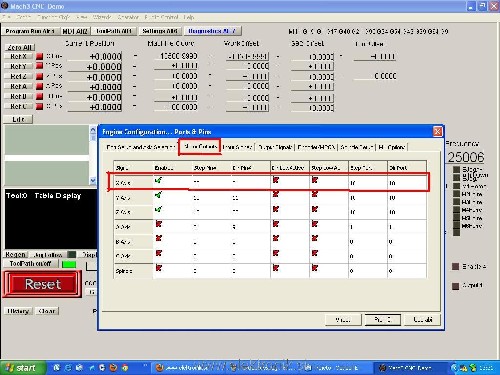Toggle Step Low Active for B Axis

315,239
